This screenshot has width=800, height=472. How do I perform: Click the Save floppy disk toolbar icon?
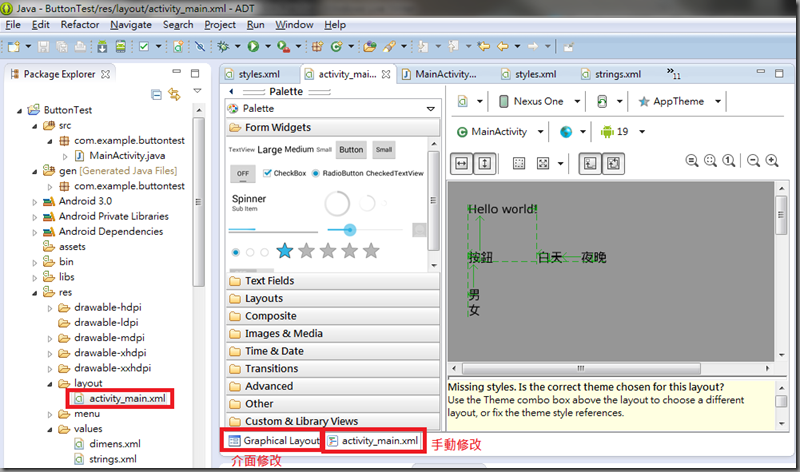point(43,46)
